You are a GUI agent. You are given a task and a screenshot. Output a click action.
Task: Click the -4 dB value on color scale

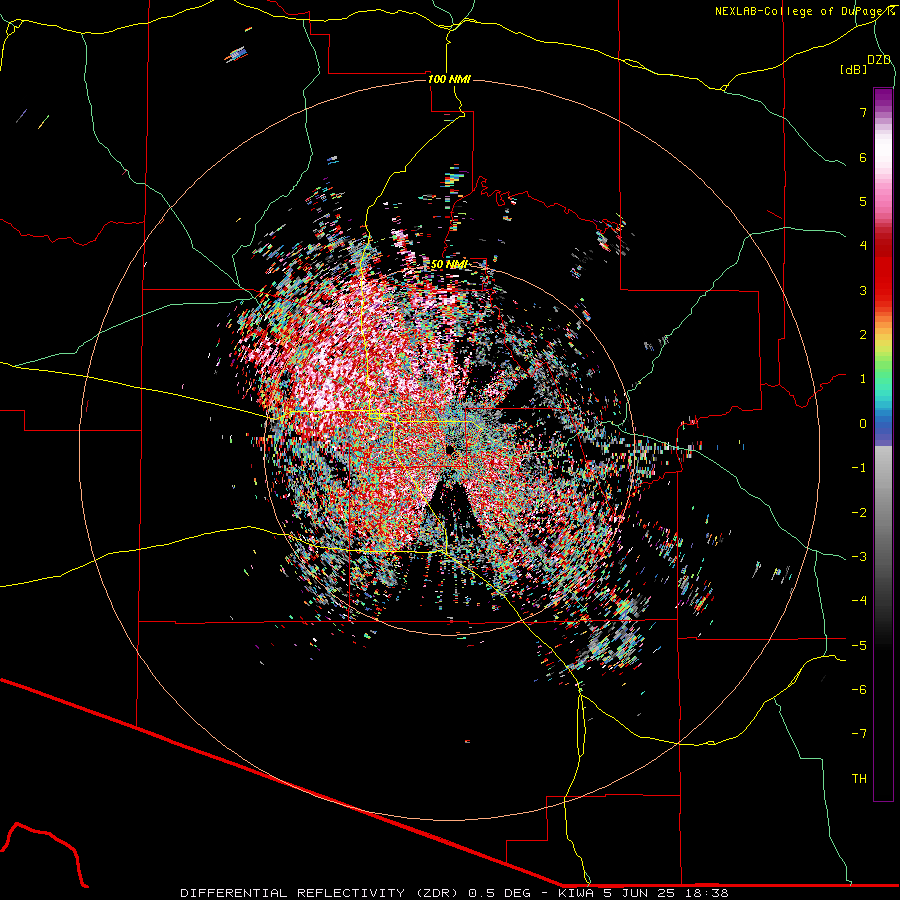click(x=859, y=600)
